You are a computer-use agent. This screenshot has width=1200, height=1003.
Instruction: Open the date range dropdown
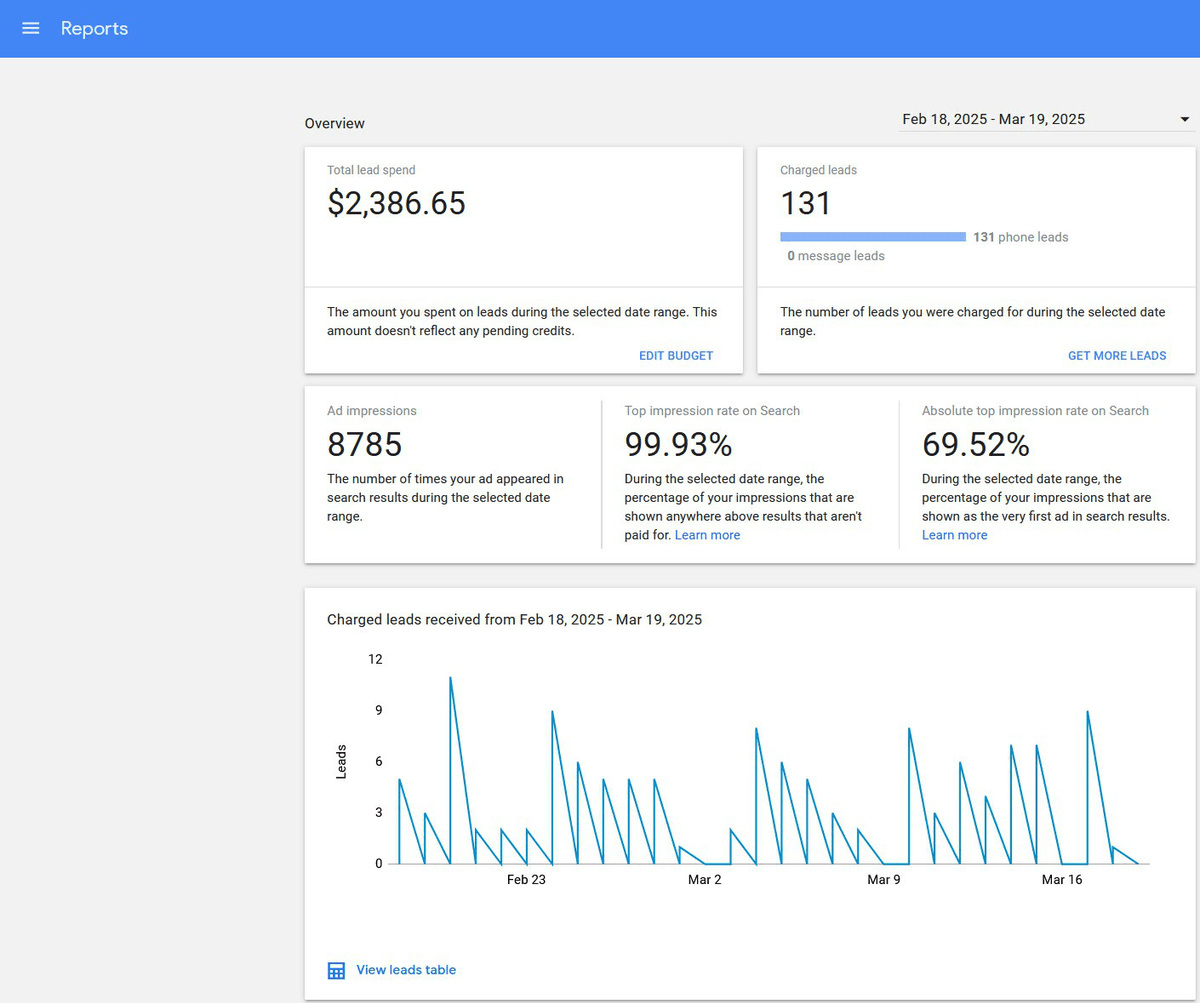1046,119
